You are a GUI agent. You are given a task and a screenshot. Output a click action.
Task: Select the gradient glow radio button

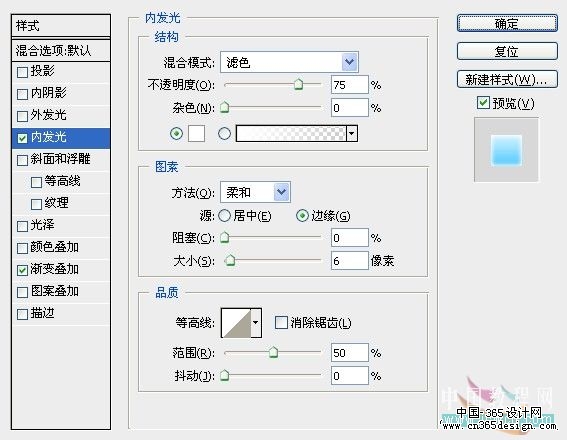pos(225,134)
